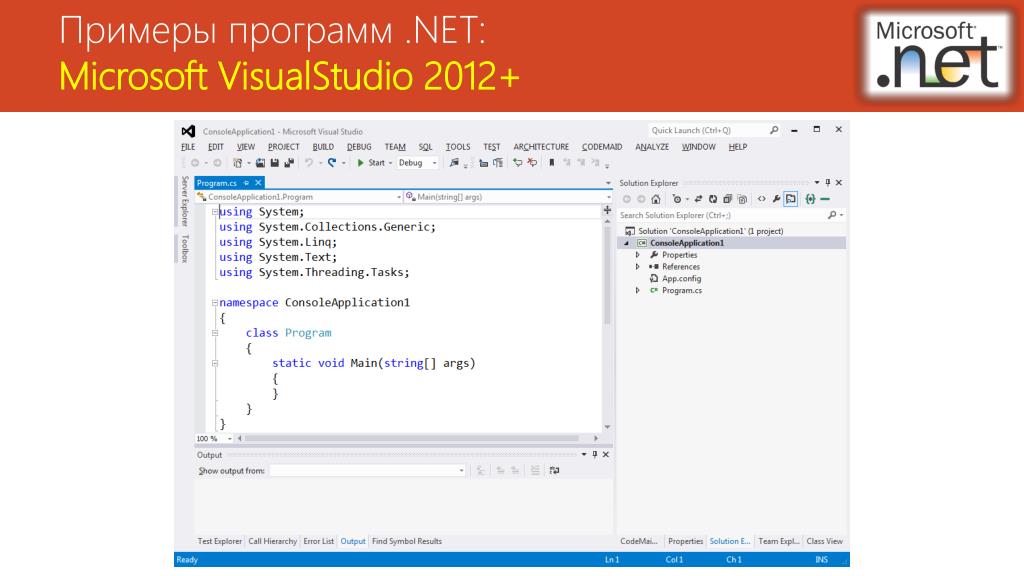Switch to the Error List tab

click(x=319, y=541)
